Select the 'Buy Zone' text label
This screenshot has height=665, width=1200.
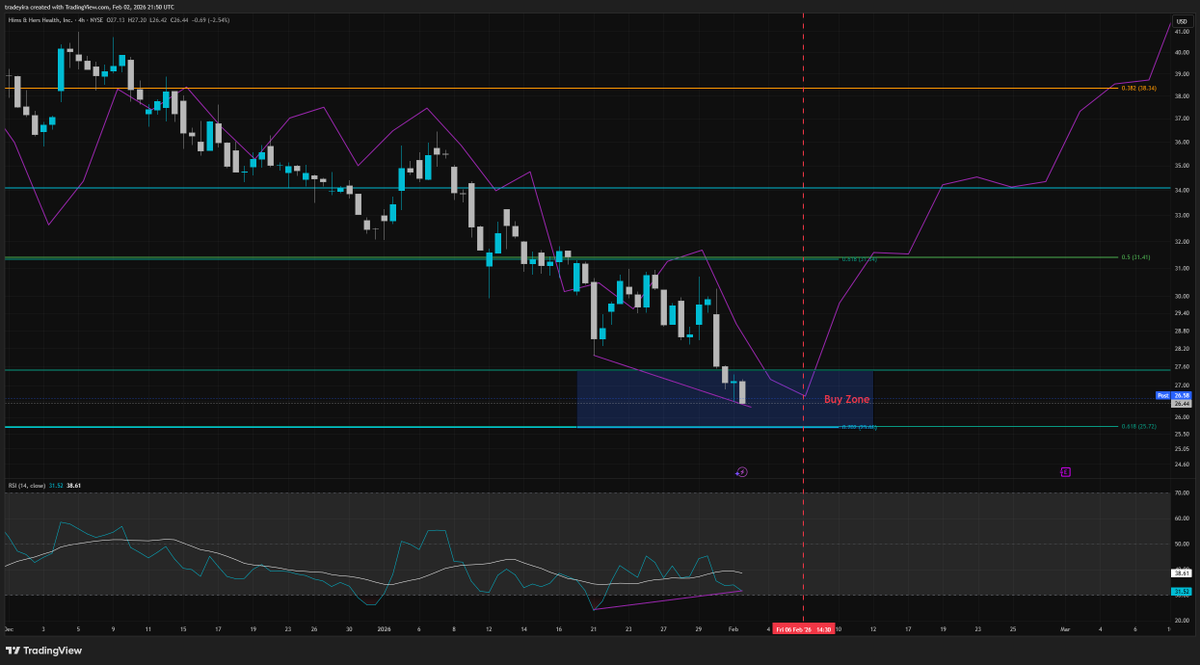click(x=846, y=399)
